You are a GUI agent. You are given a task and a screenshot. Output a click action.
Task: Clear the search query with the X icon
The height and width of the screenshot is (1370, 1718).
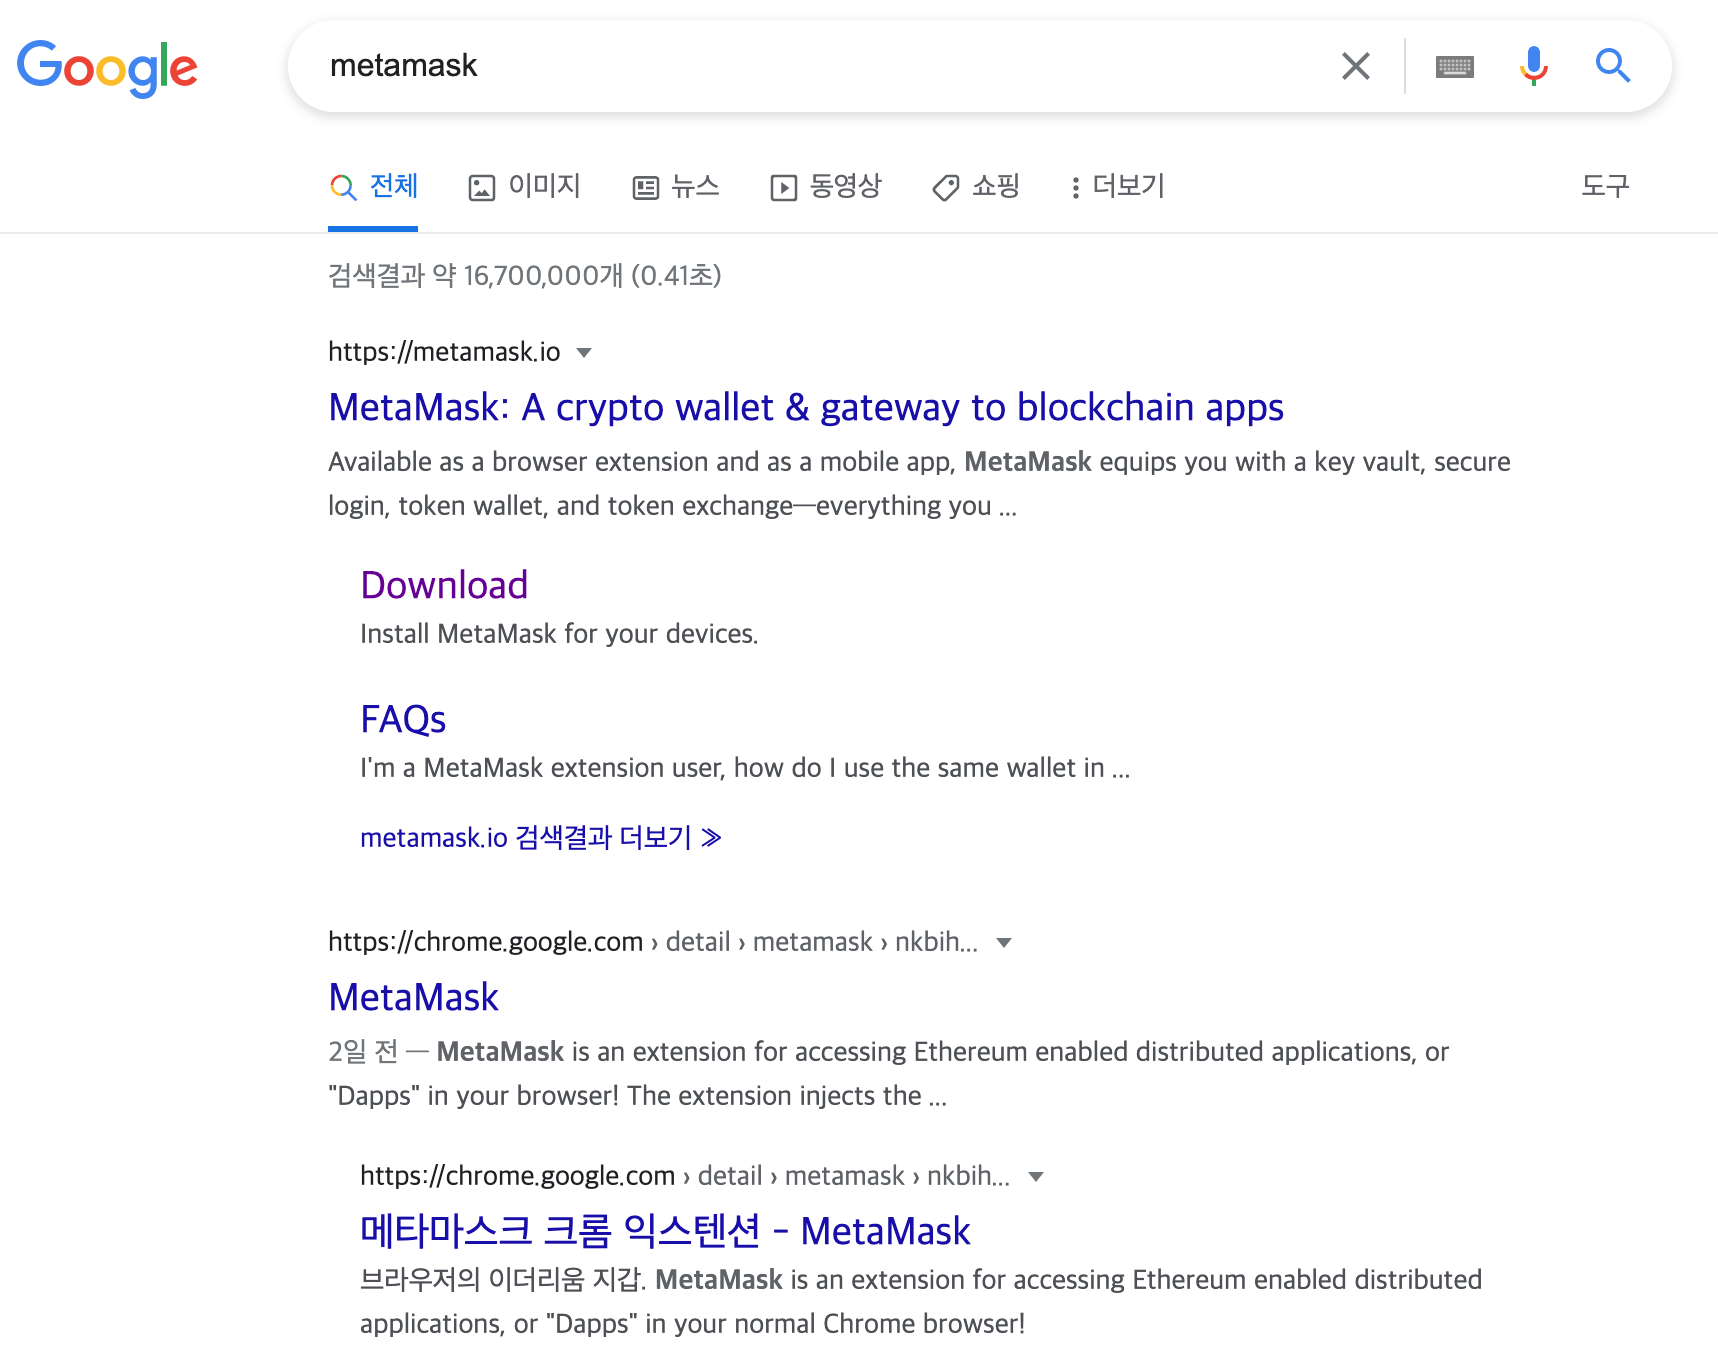(x=1355, y=65)
